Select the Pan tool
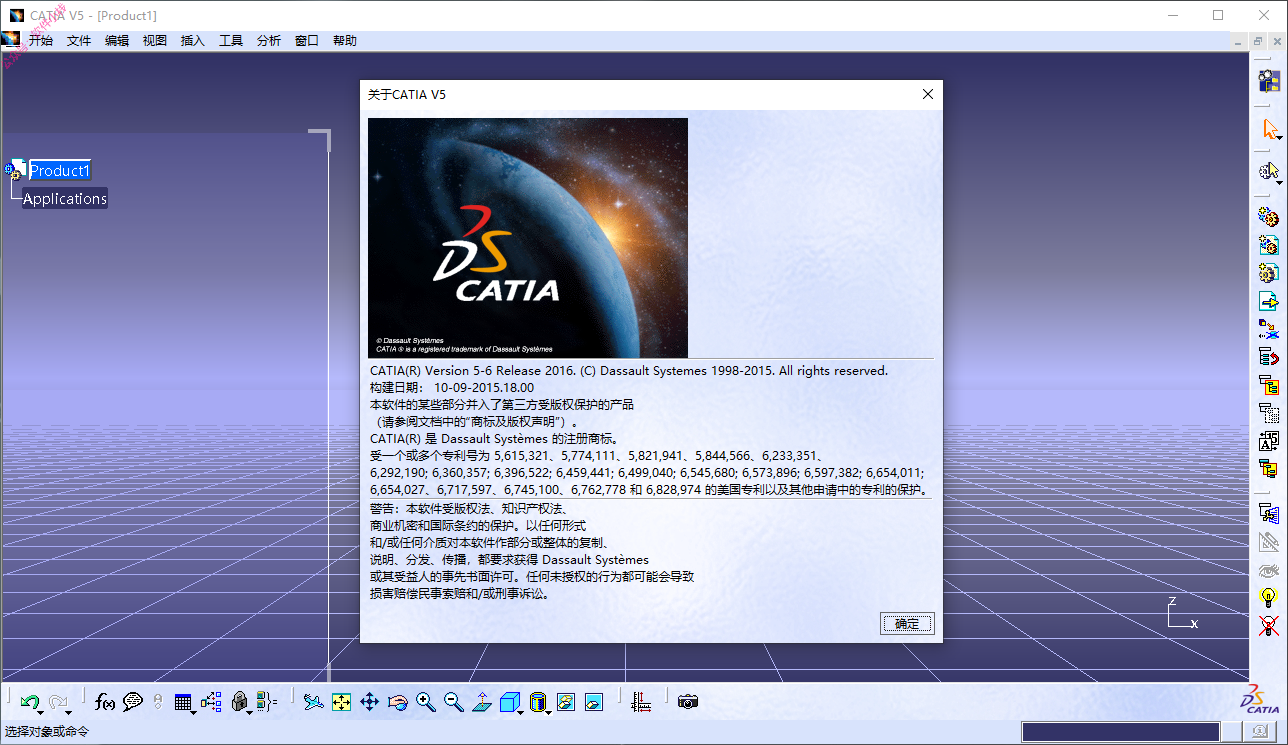Viewport: 1288px width, 745px height. tap(369, 702)
